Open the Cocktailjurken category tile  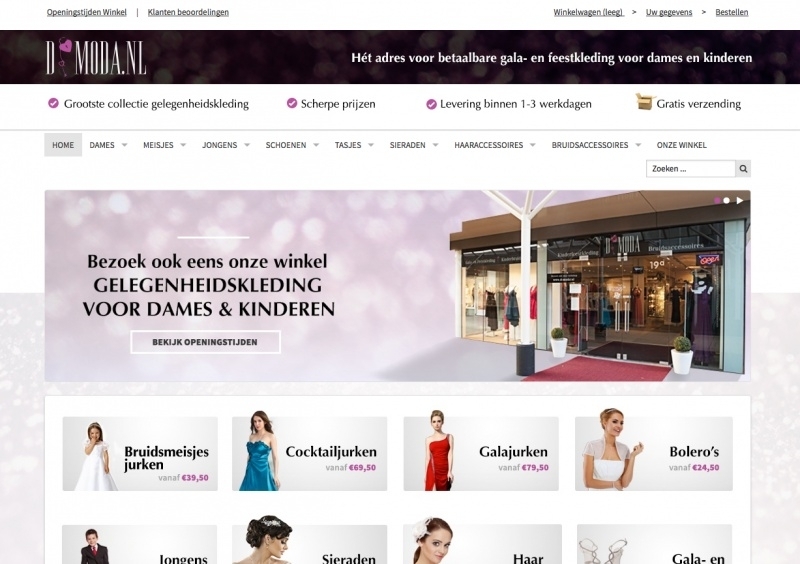[x=310, y=453]
